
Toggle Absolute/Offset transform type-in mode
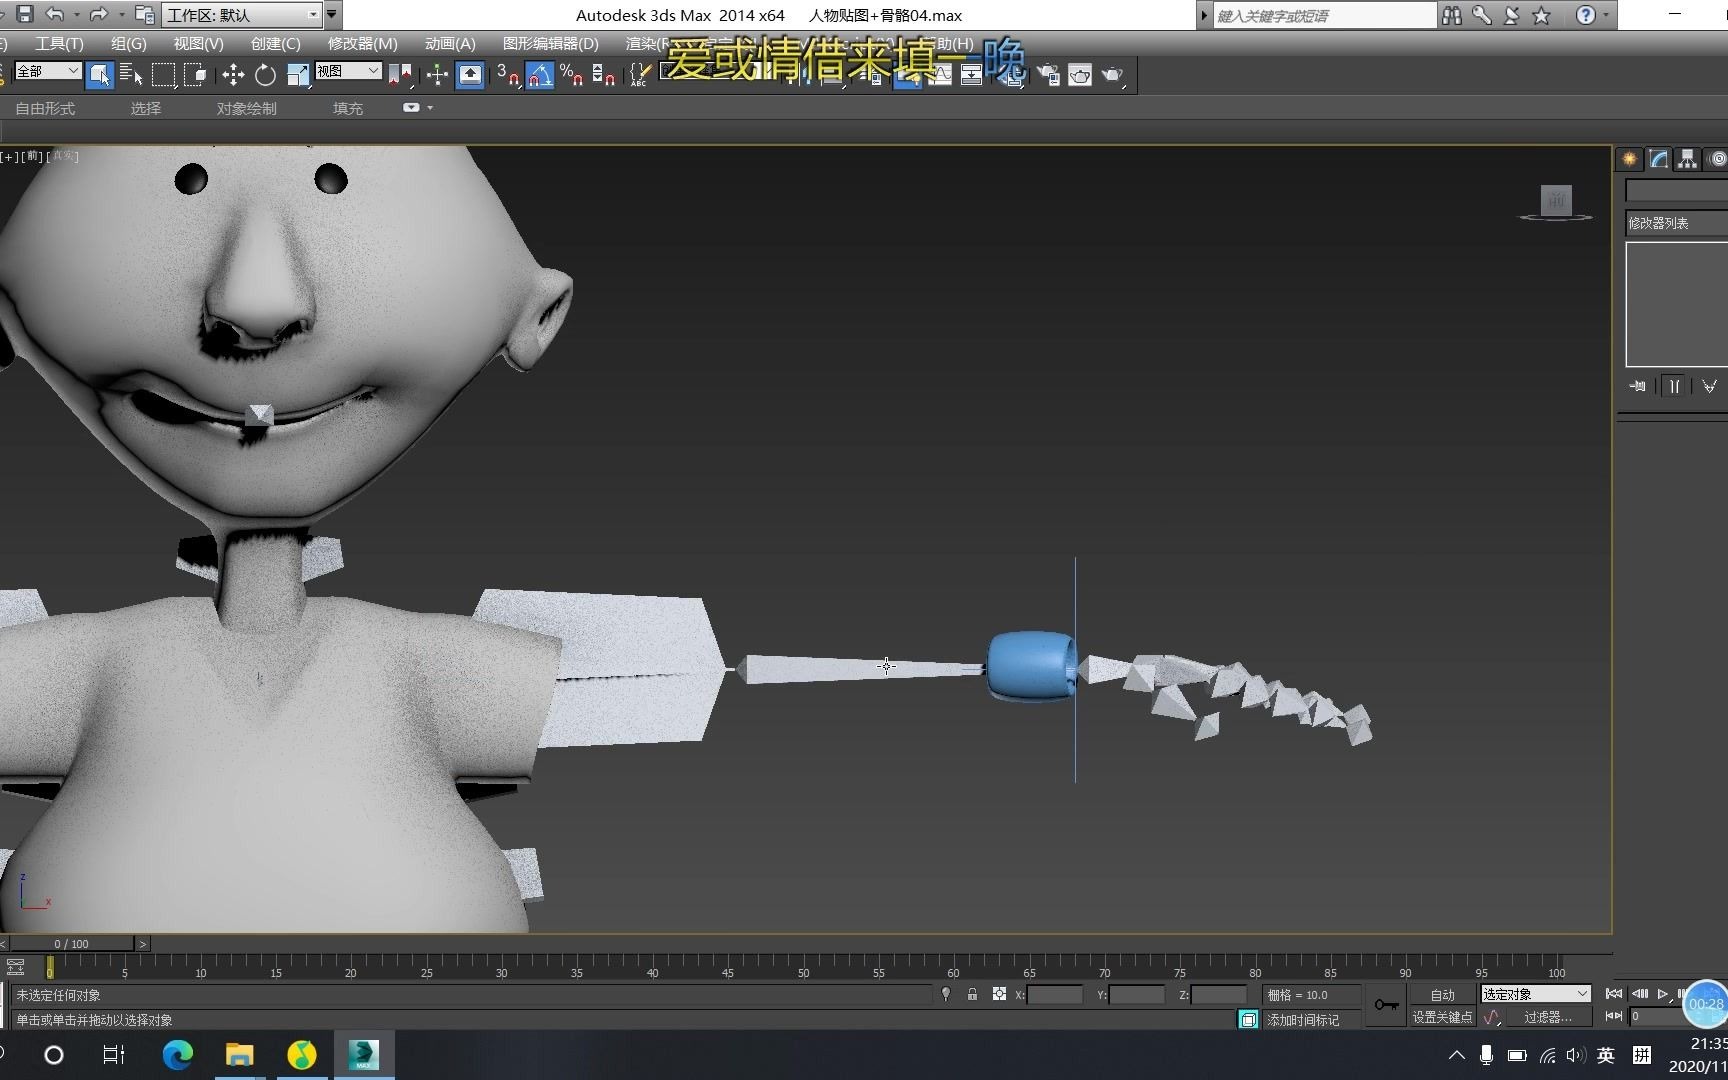coord(999,994)
